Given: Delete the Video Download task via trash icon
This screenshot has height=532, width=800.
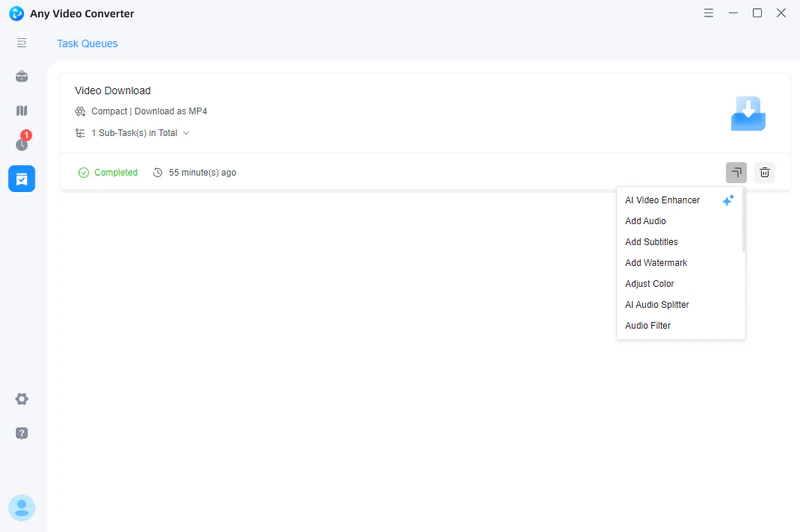Looking at the screenshot, I should pos(764,172).
